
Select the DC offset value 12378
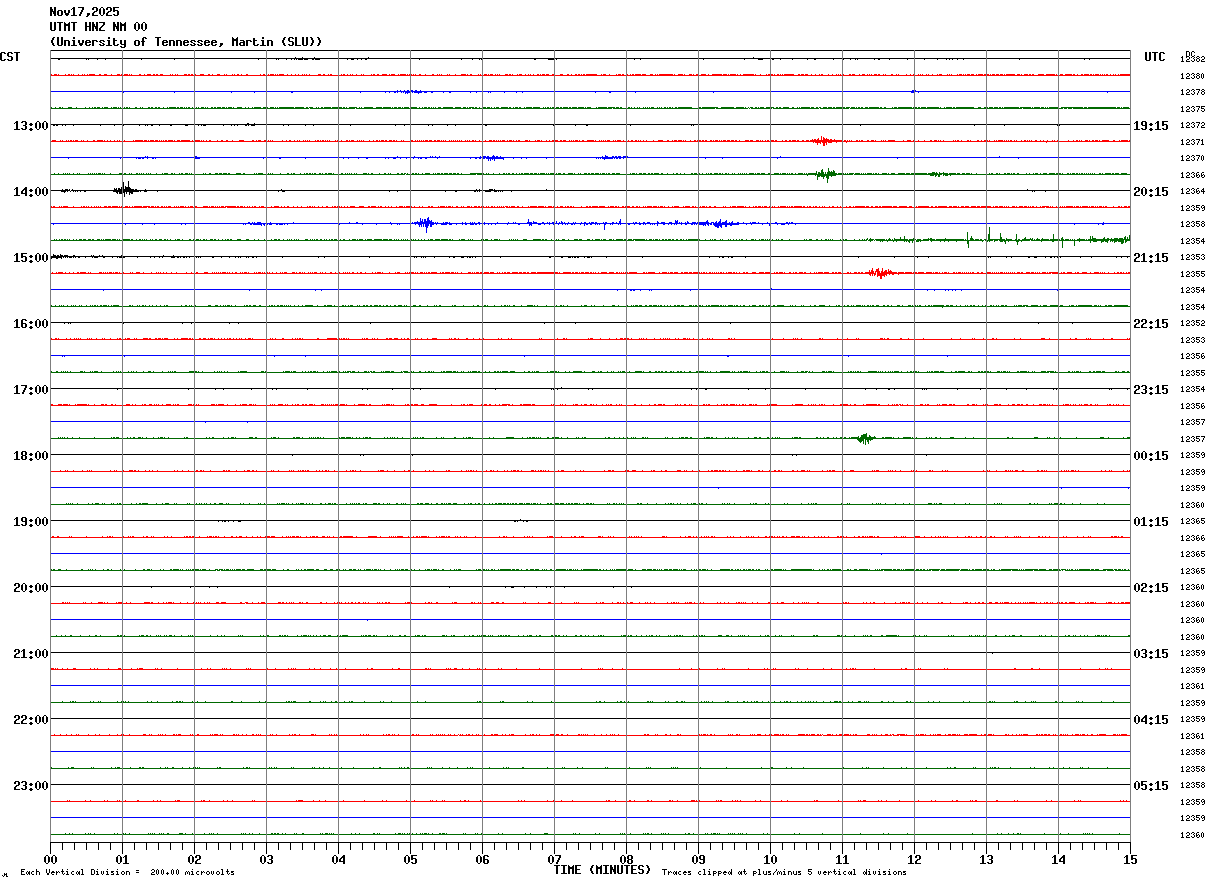[x=1192, y=92]
